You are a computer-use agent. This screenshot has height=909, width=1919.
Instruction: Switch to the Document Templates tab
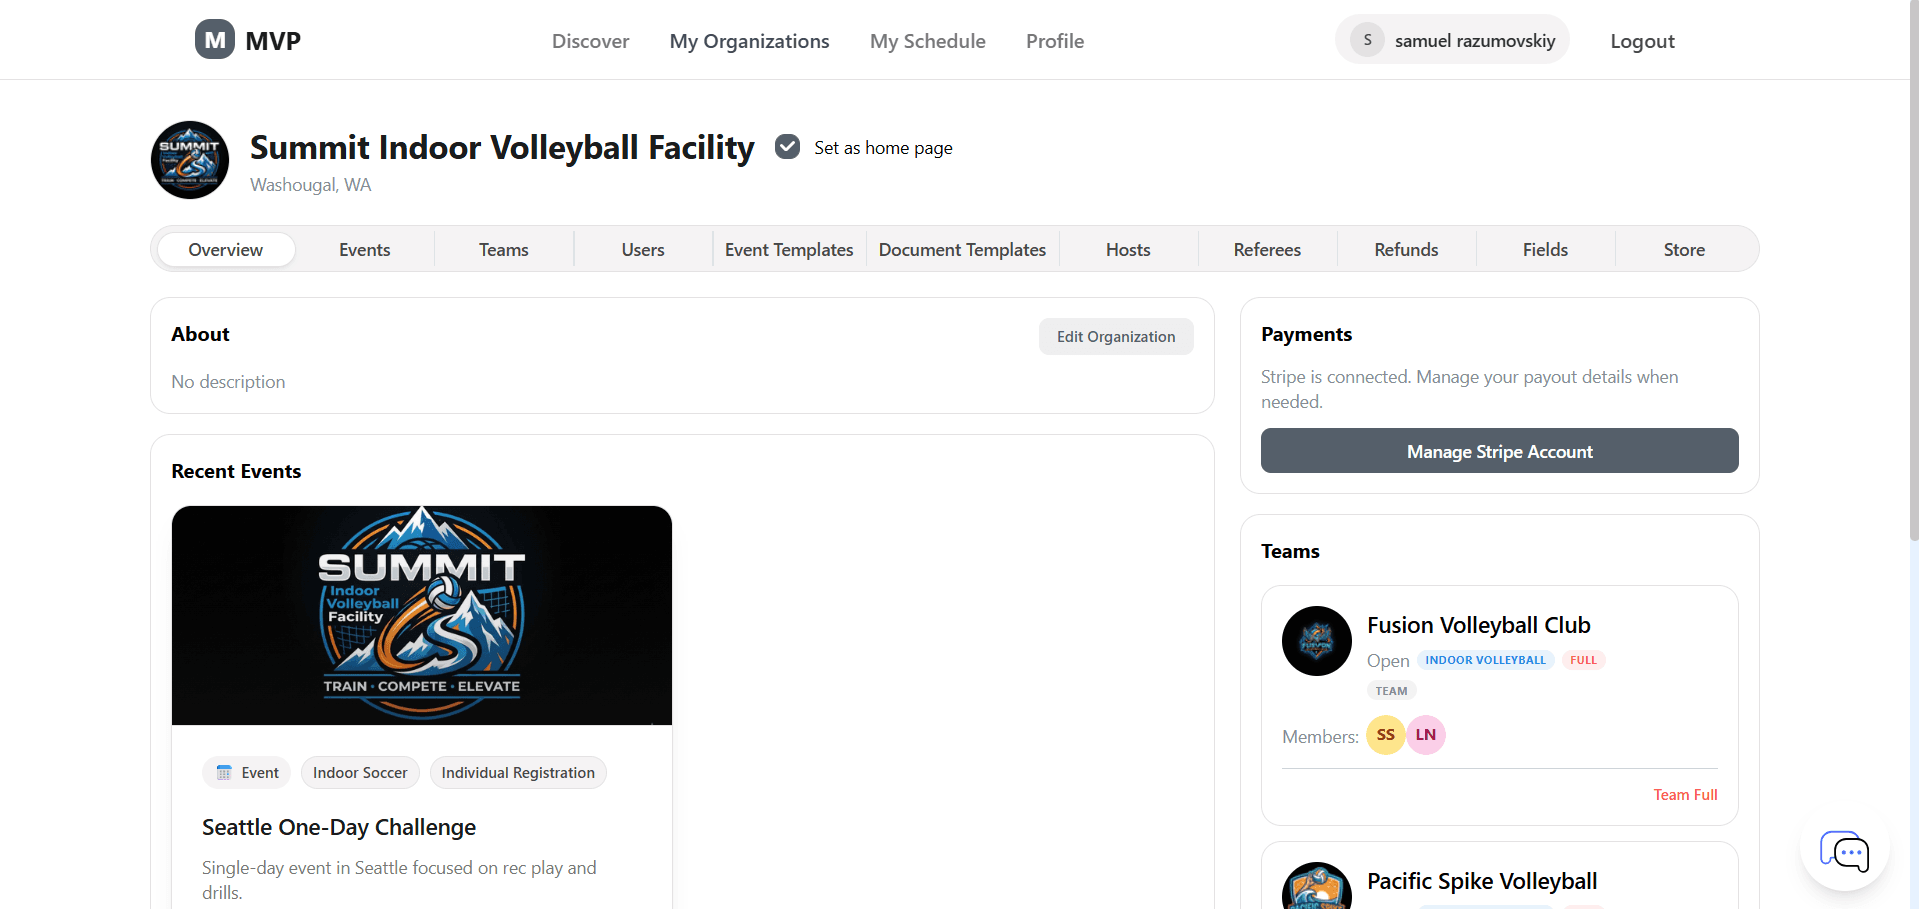(960, 249)
